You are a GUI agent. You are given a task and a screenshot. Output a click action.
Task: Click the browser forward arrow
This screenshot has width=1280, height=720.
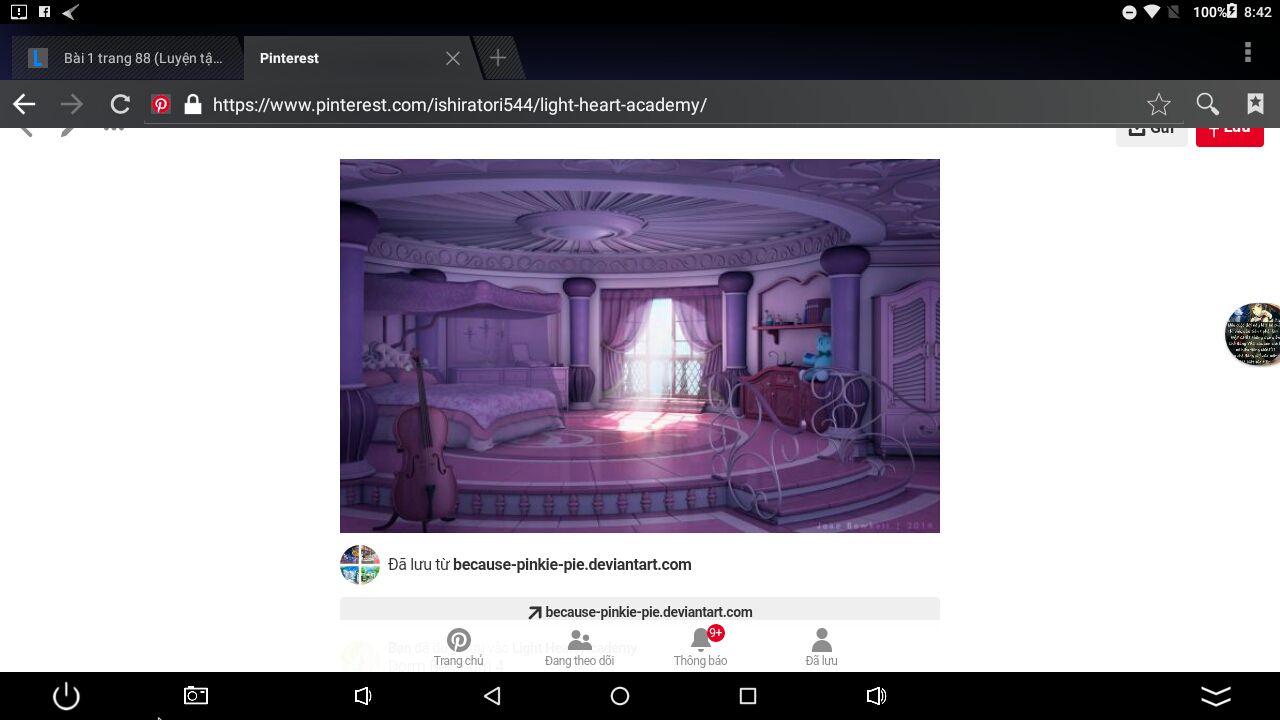pyautogui.click(x=72, y=104)
